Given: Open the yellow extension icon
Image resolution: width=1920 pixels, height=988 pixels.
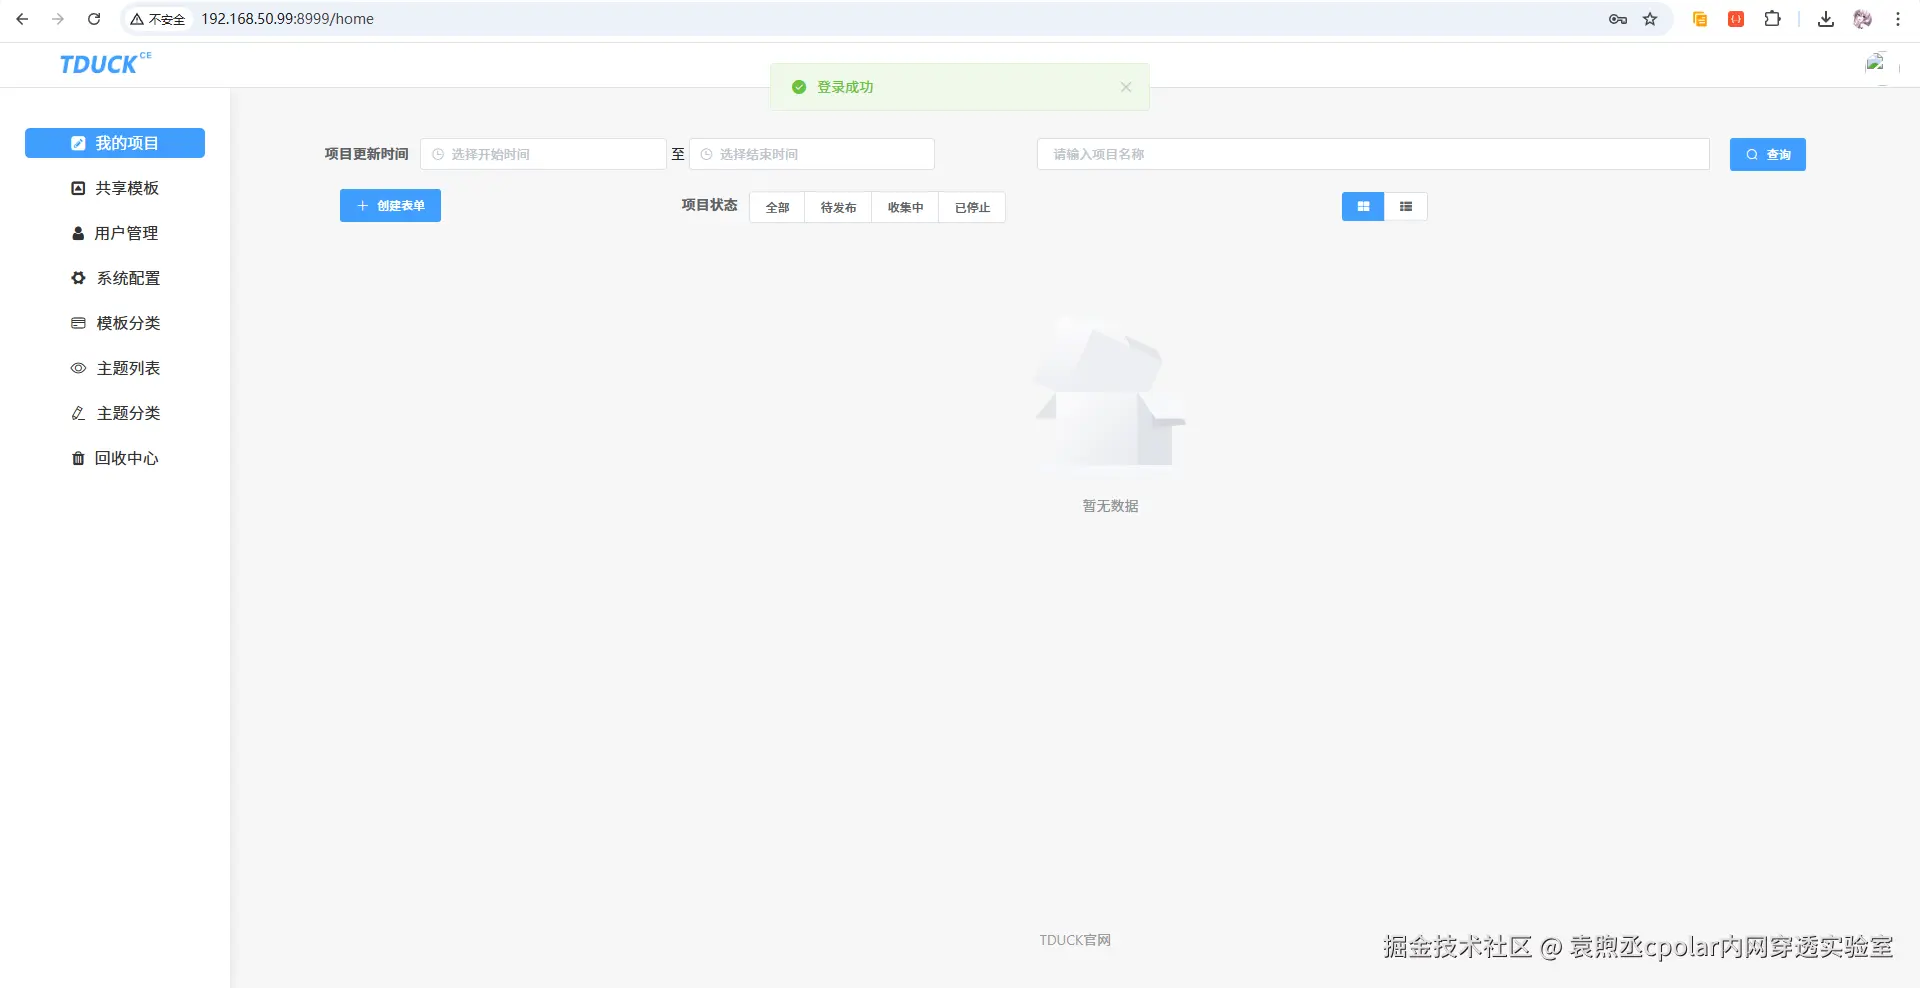Looking at the screenshot, I should (x=1700, y=19).
